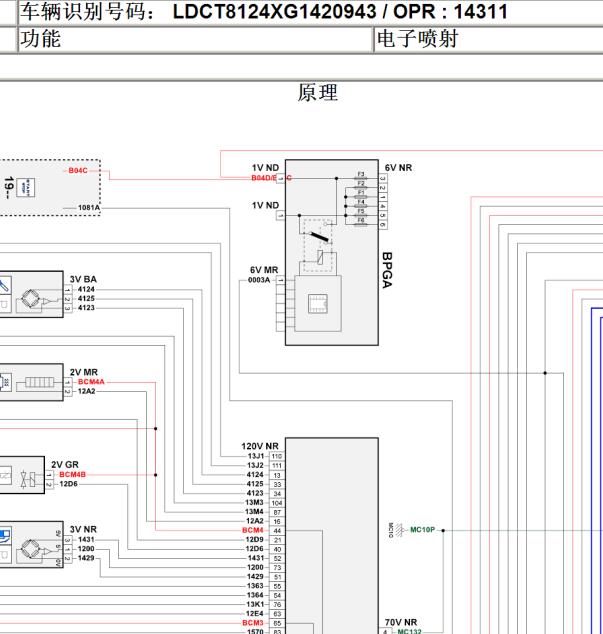Select connector label 70V NR
The image size is (603, 634).
(401, 623)
